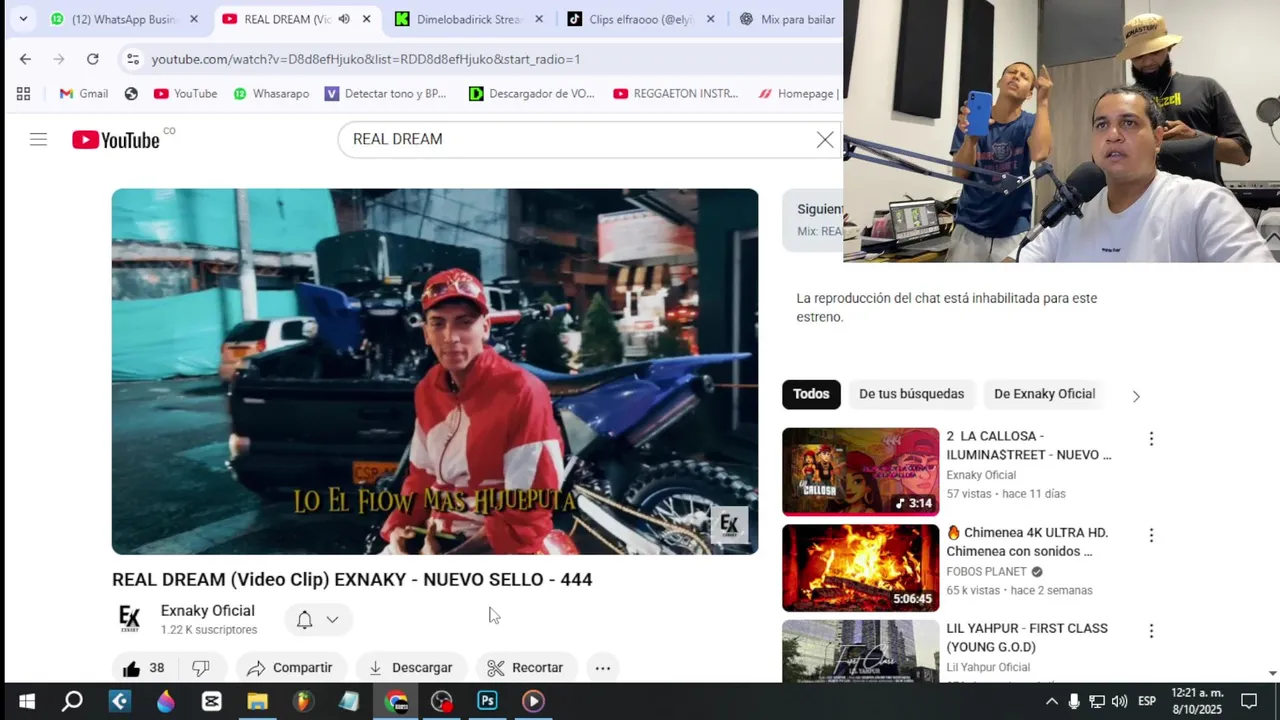Viewport: 1280px width, 720px height.
Task: Close the Clips elfraooo tab
Action: tap(711, 19)
